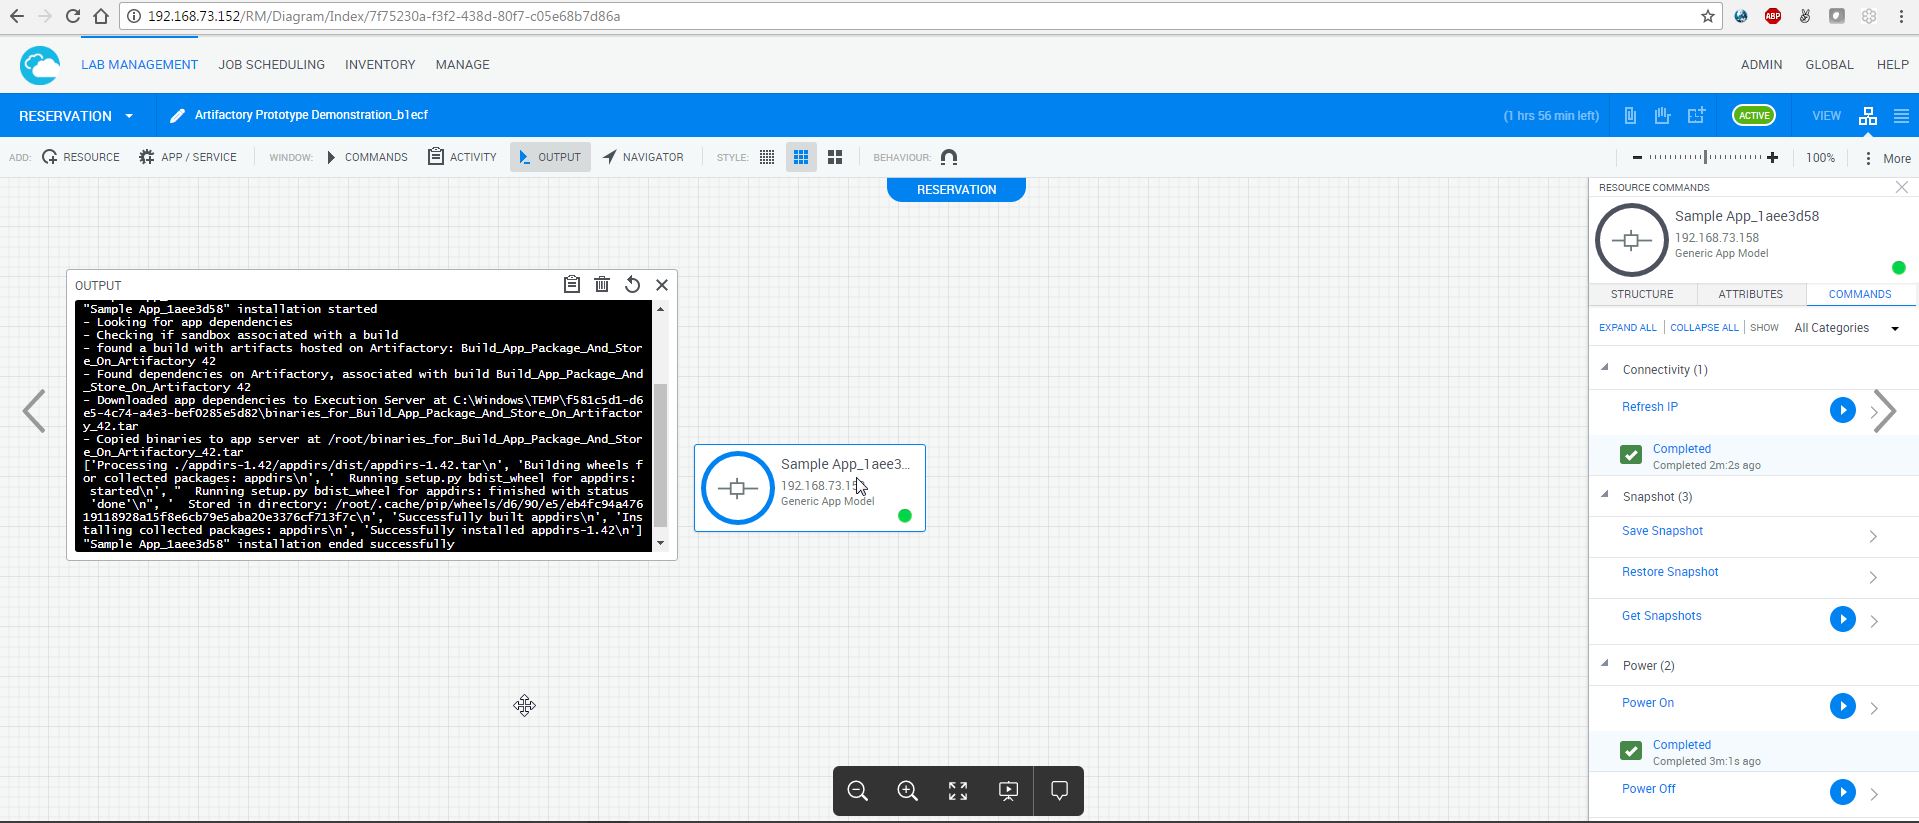
Task: Click the Collapse All link
Action: 1704,328
